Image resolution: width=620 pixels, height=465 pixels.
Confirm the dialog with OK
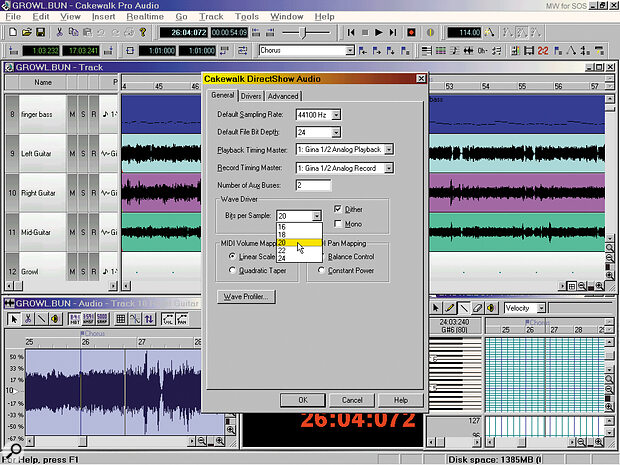click(x=303, y=400)
